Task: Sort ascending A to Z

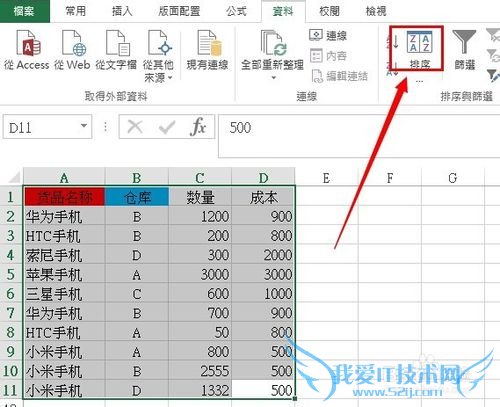Action: 393,41
